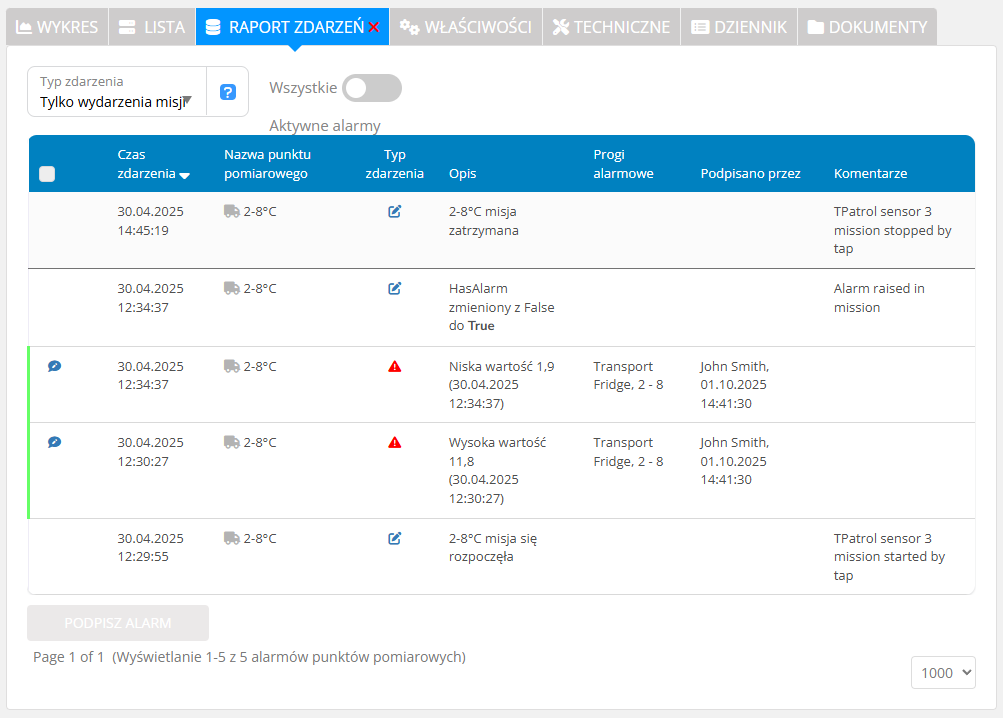The width and height of the screenshot is (1003, 718).
Task: Open the Dokumenty tab
Action: tap(867, 27)
